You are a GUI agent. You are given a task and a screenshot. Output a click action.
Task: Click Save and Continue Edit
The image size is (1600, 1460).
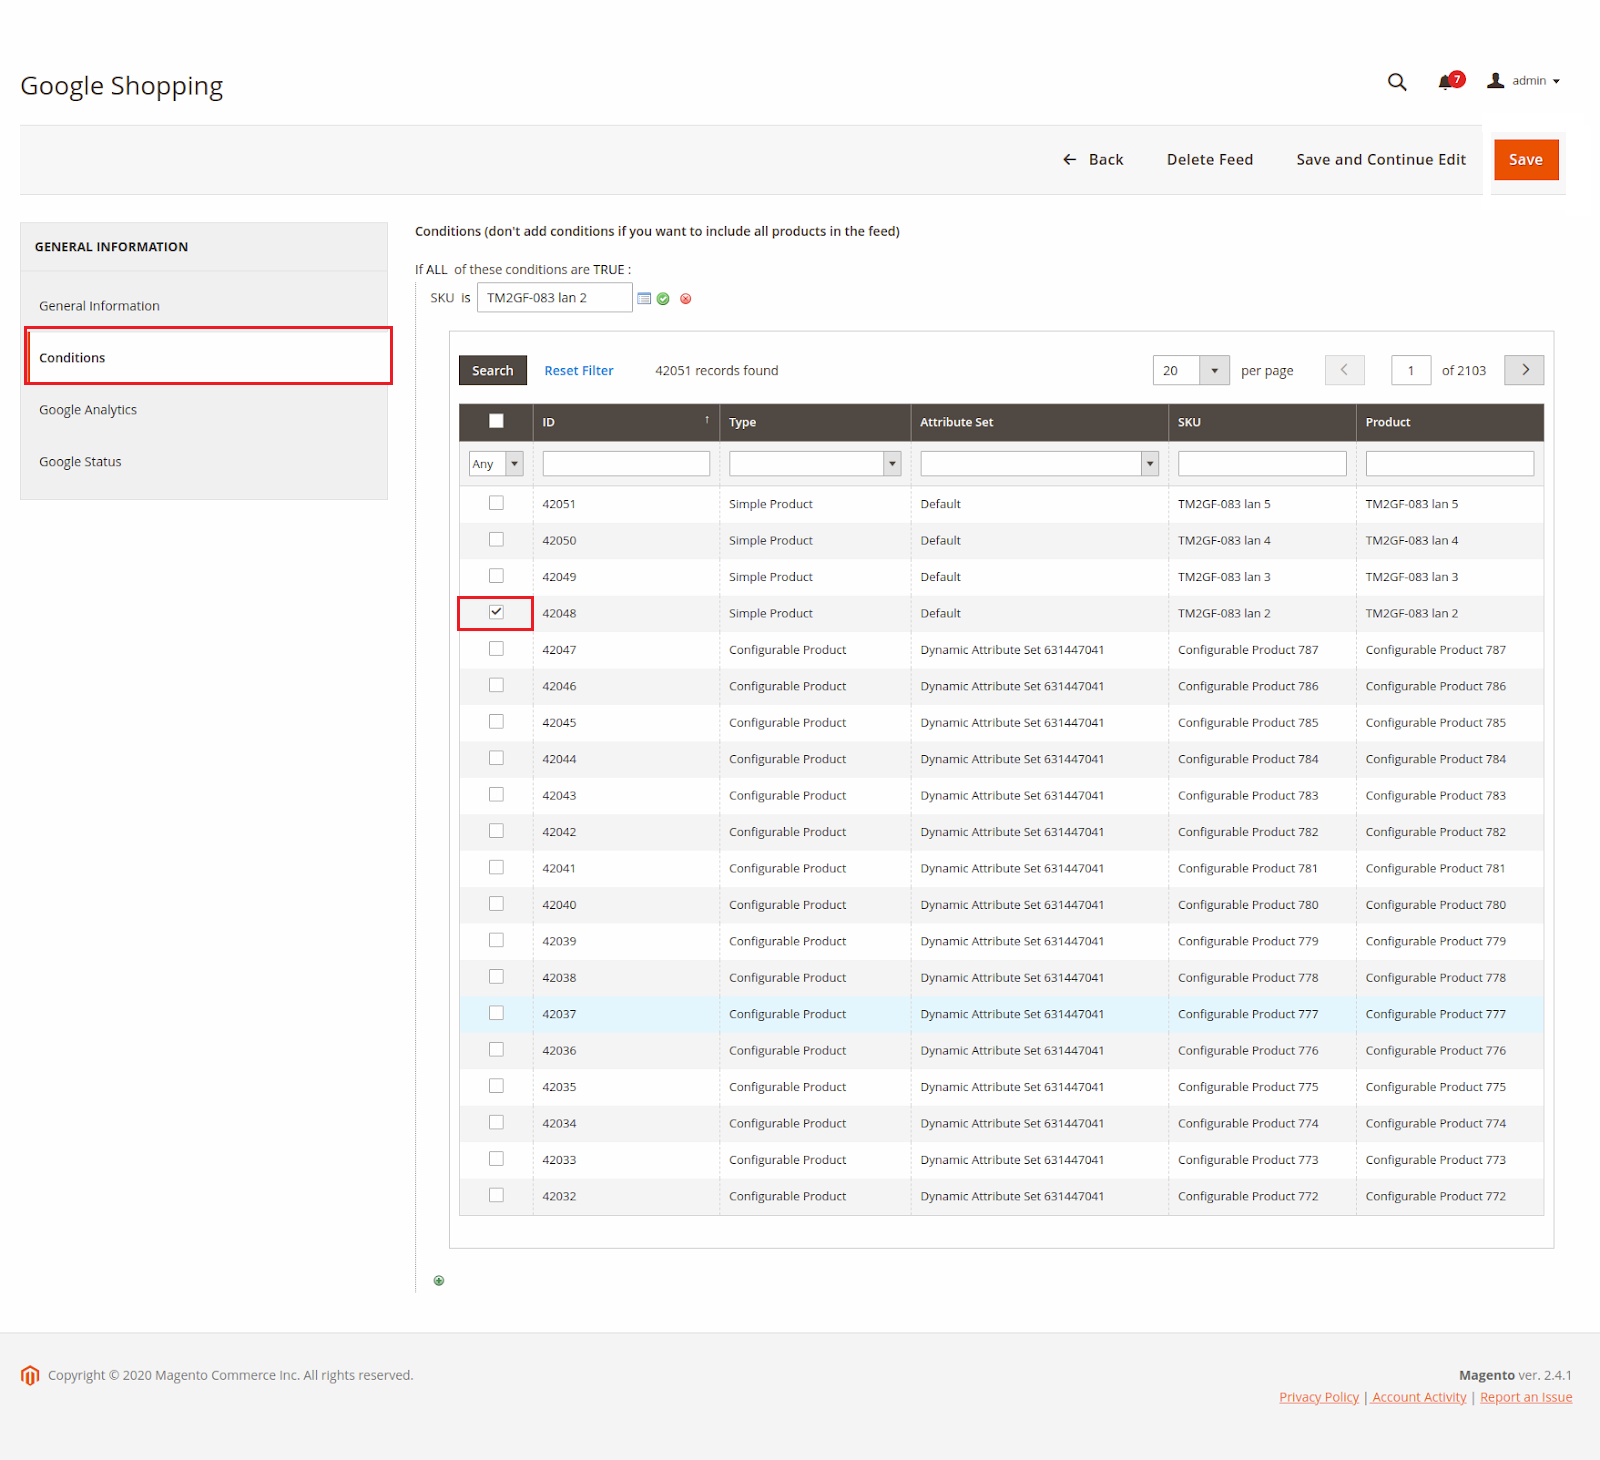pos(1381,160)
